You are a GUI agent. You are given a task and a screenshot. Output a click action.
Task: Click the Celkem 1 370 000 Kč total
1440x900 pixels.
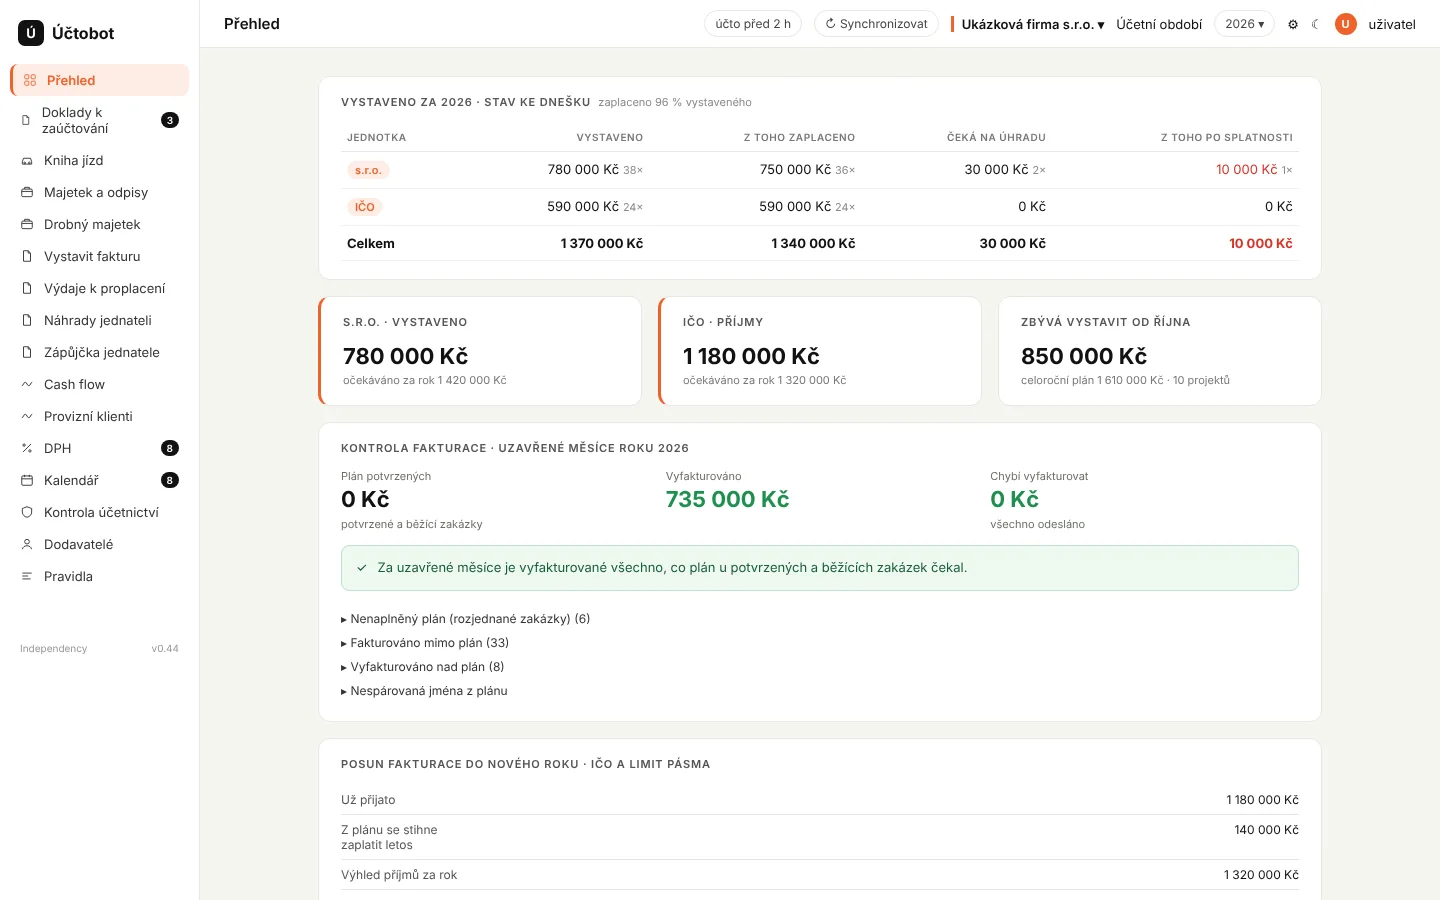tap(602, 243)
